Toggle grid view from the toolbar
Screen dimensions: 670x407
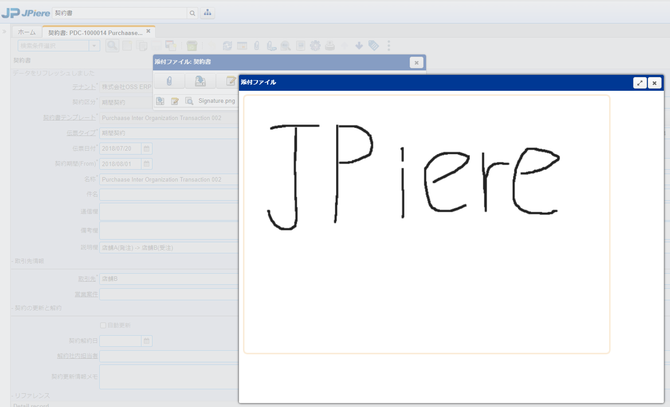[x=242, y=46]
